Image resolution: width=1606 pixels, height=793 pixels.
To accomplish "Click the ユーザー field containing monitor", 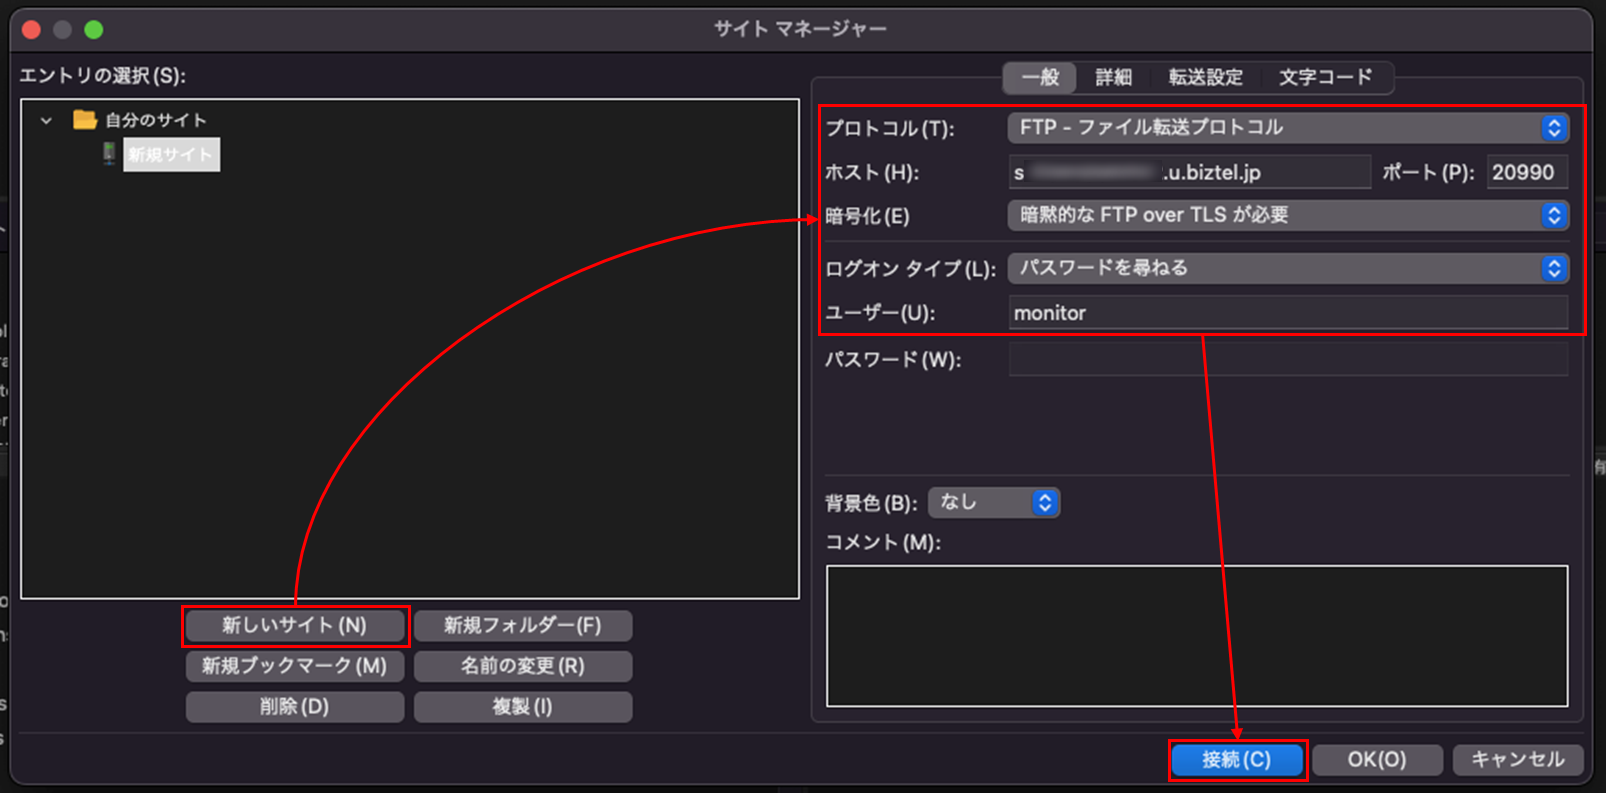I will (1287, 313).
